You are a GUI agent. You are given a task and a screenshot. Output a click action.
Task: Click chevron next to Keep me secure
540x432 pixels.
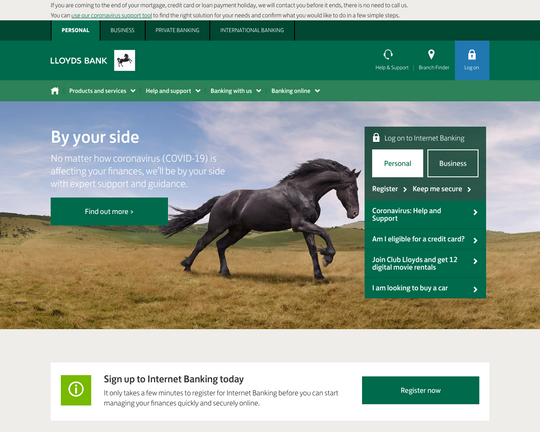[469, 189]
